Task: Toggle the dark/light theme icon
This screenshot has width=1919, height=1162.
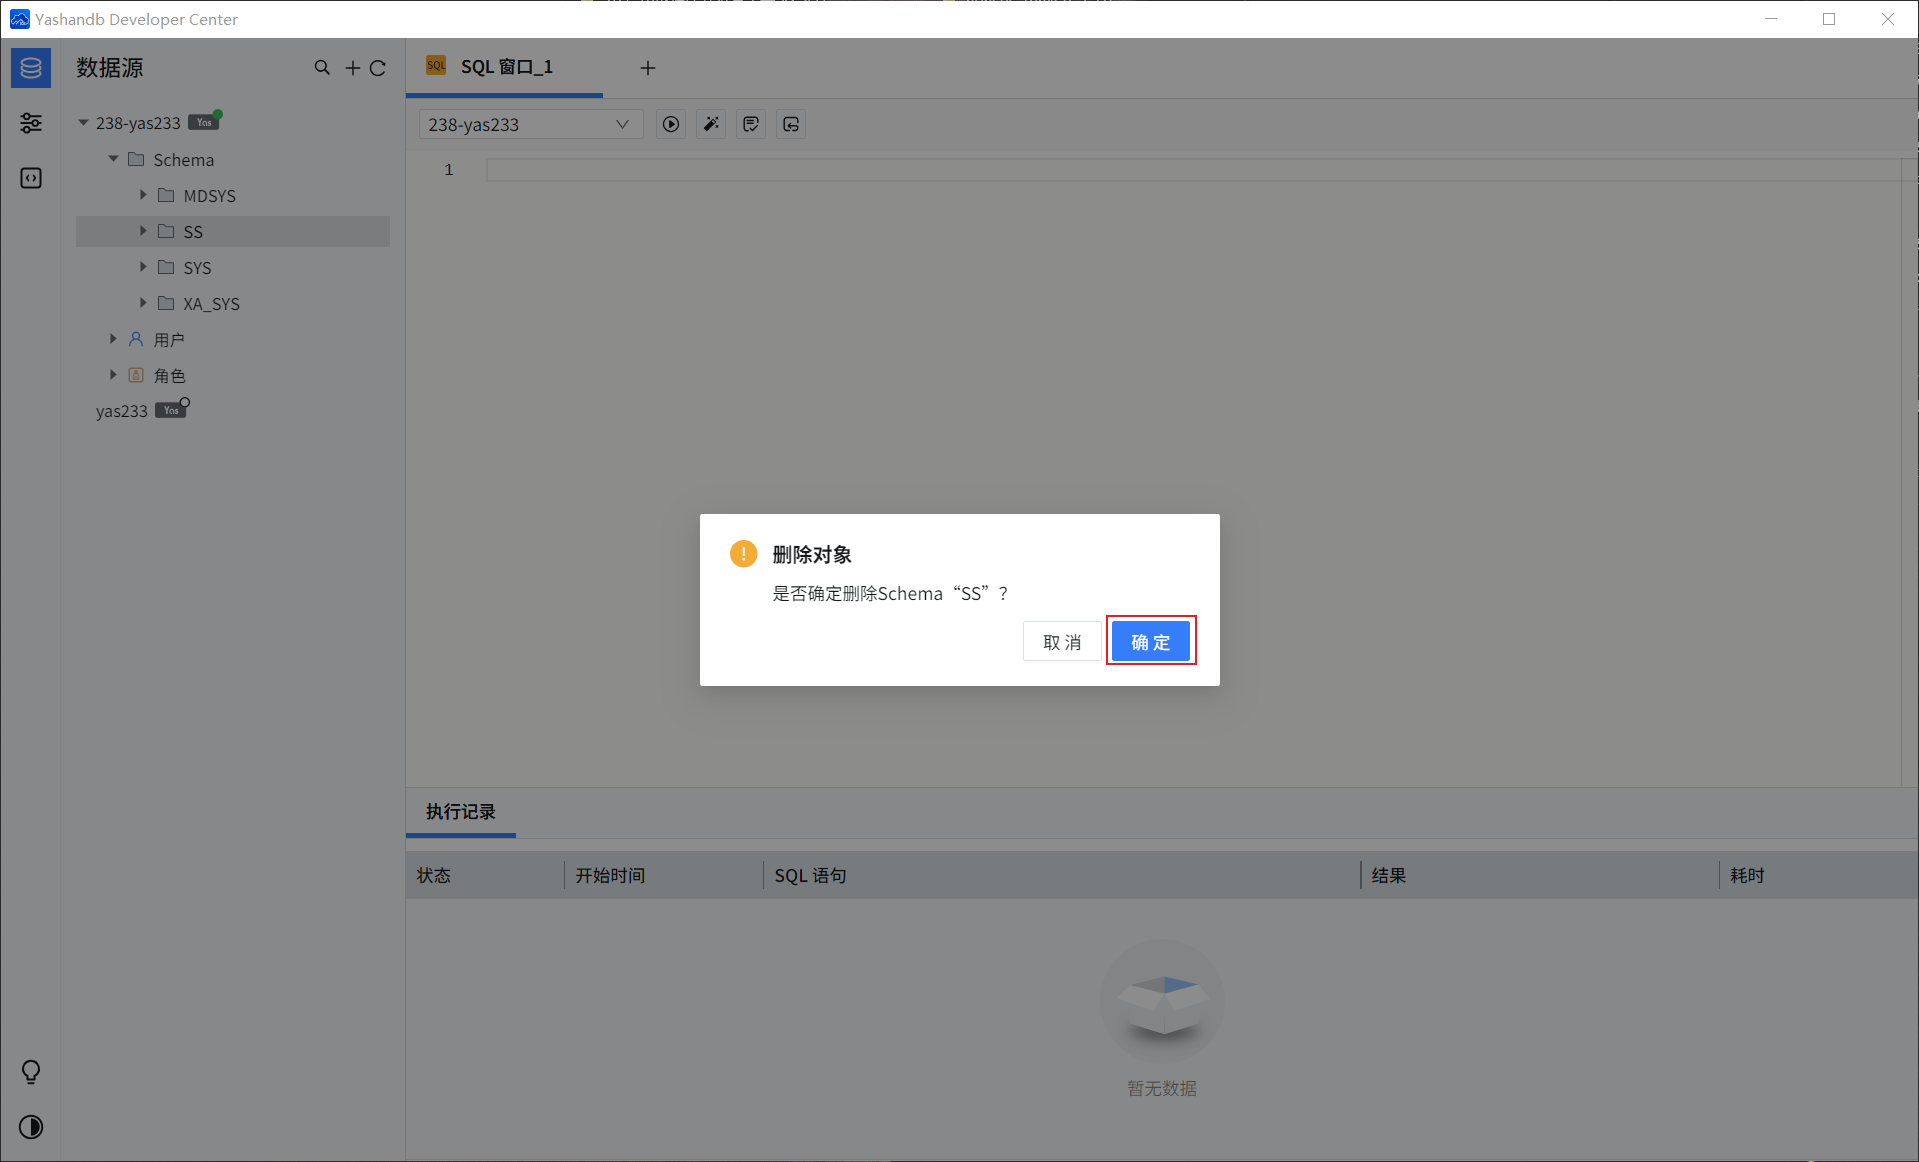Action: click(x=31, y=1127)
